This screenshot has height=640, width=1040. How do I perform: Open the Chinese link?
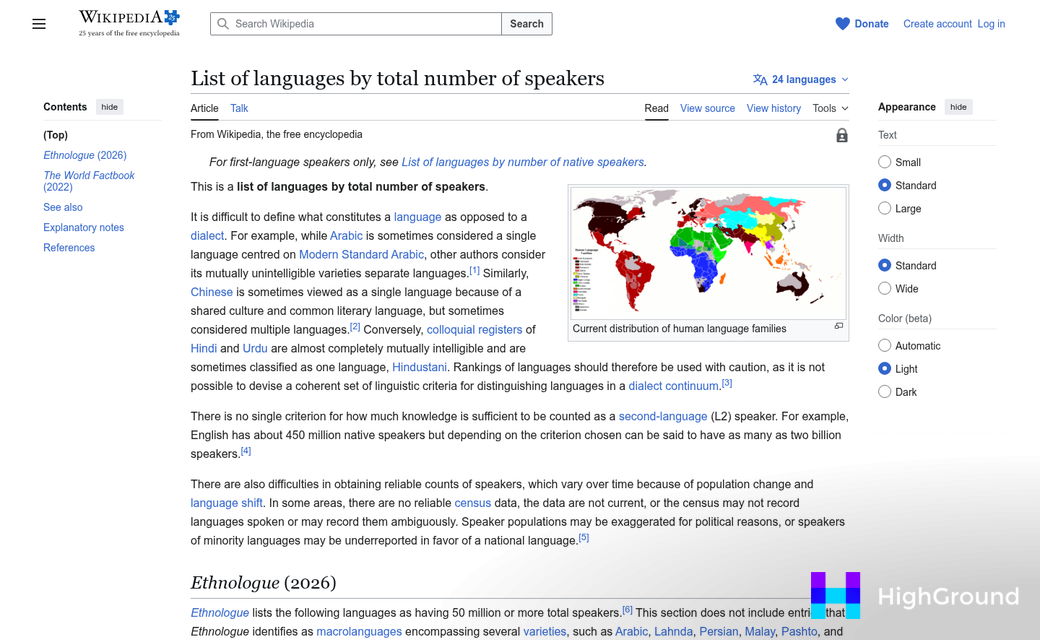(x=212, y=292)
